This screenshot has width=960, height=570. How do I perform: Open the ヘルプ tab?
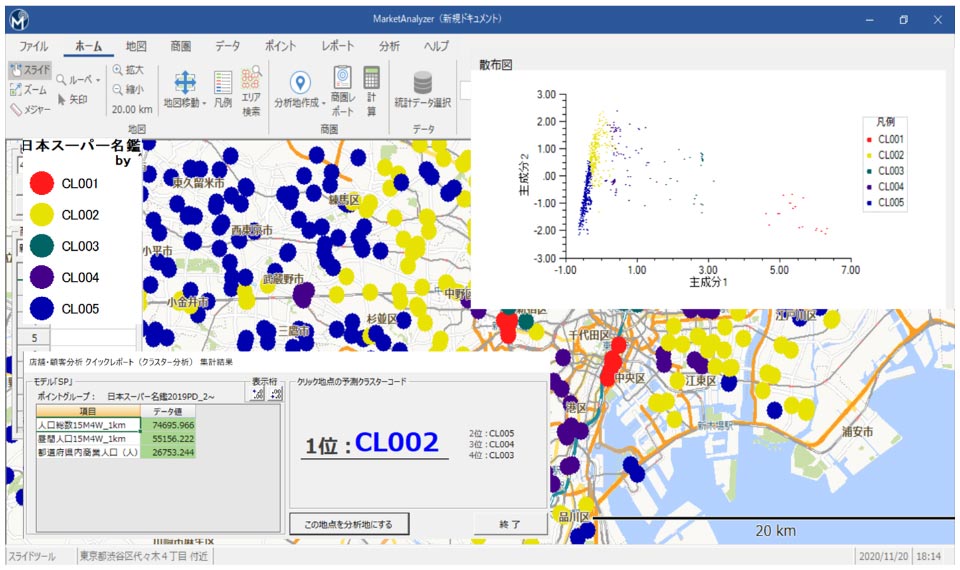coord(436,46)
